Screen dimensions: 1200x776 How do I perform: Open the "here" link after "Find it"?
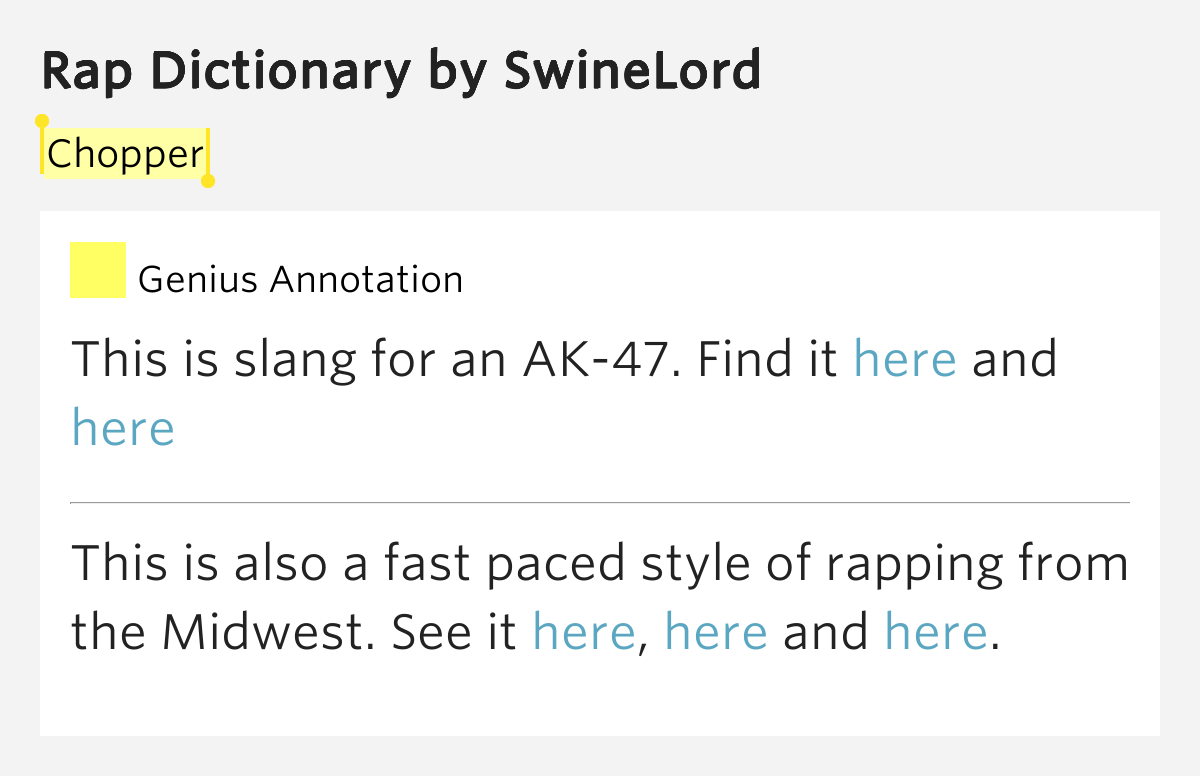[x=904, y=358]
